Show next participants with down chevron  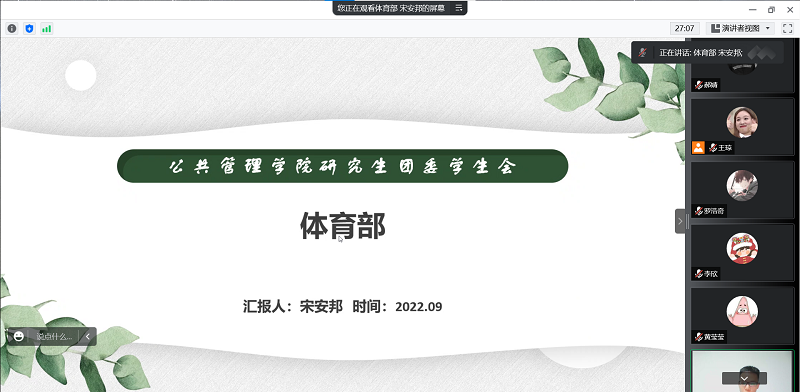pos(744,378)
